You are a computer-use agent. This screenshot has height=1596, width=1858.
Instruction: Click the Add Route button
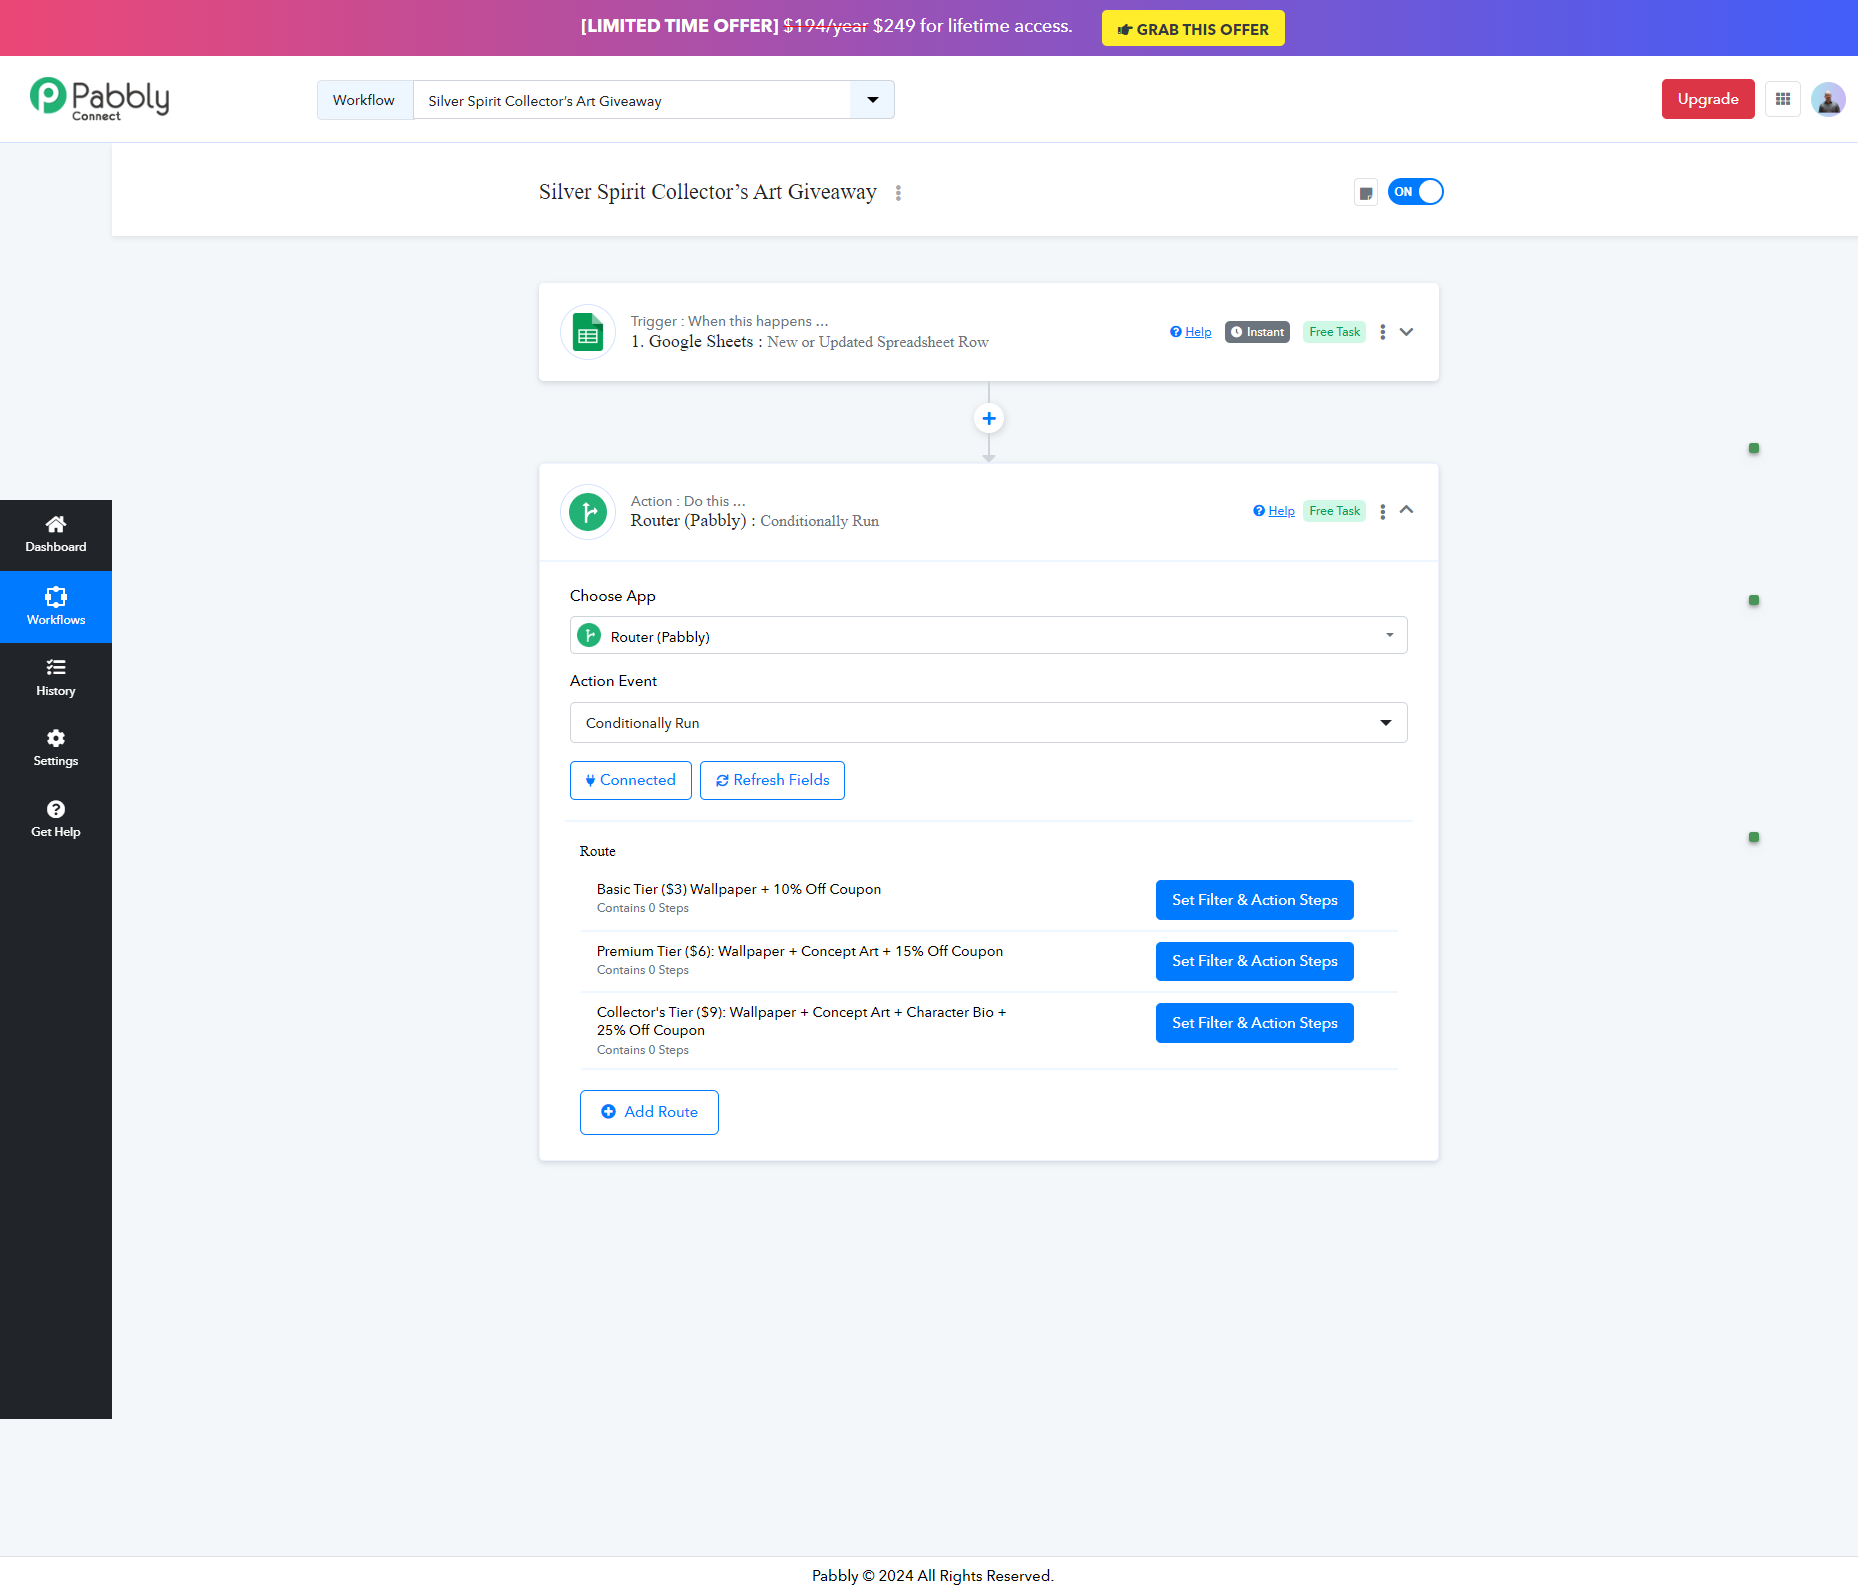[x=649, y=1113]
